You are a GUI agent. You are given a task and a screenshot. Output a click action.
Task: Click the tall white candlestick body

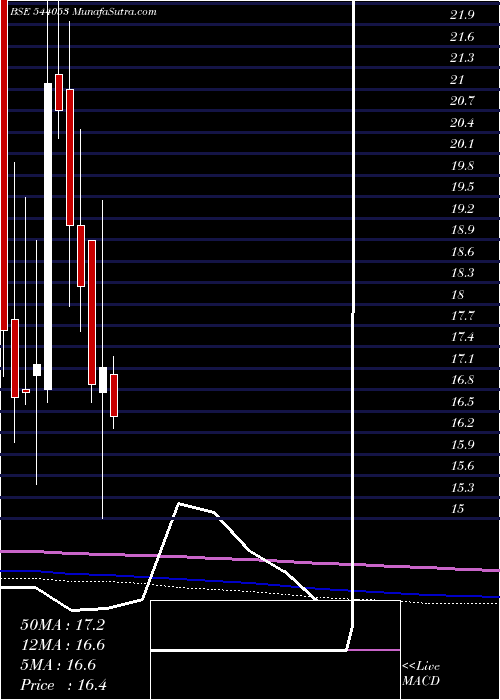(x=48, y=237)
